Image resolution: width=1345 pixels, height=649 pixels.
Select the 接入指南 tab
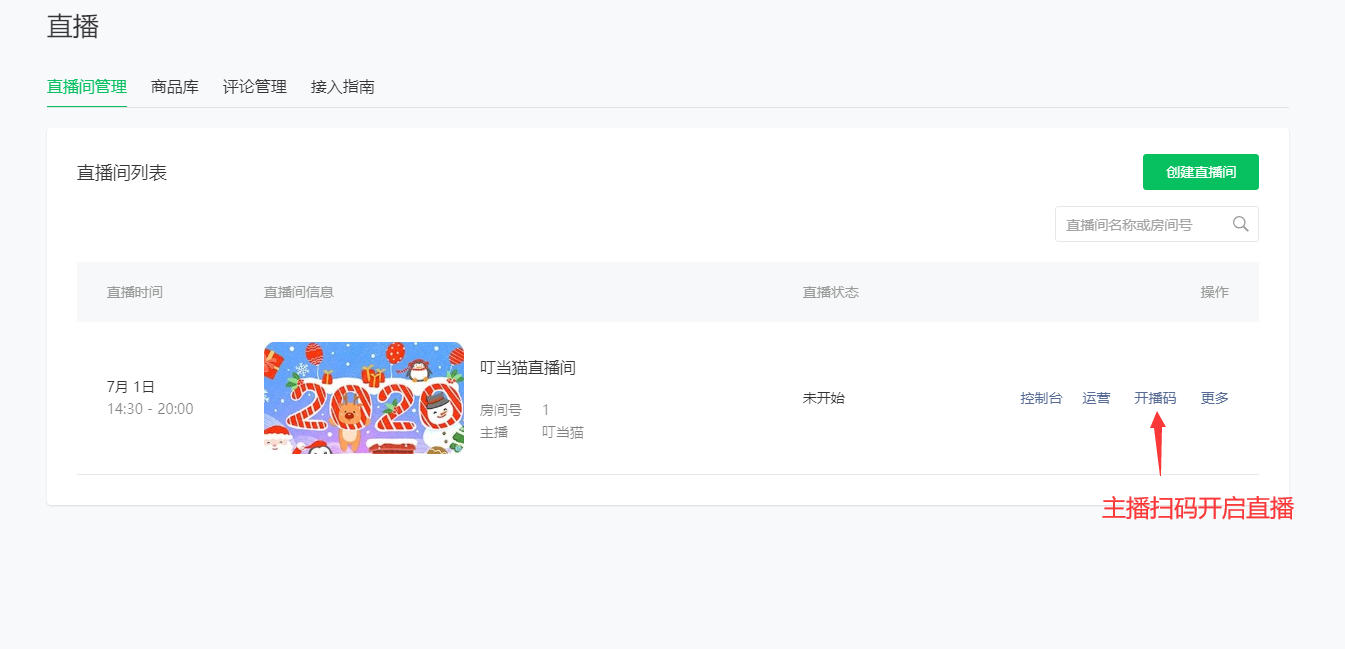tap(343, 87)
